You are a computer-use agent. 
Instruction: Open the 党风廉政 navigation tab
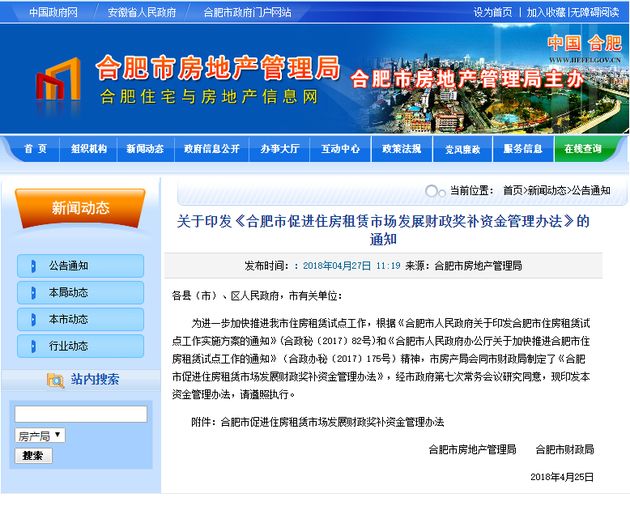coord(462,149)
